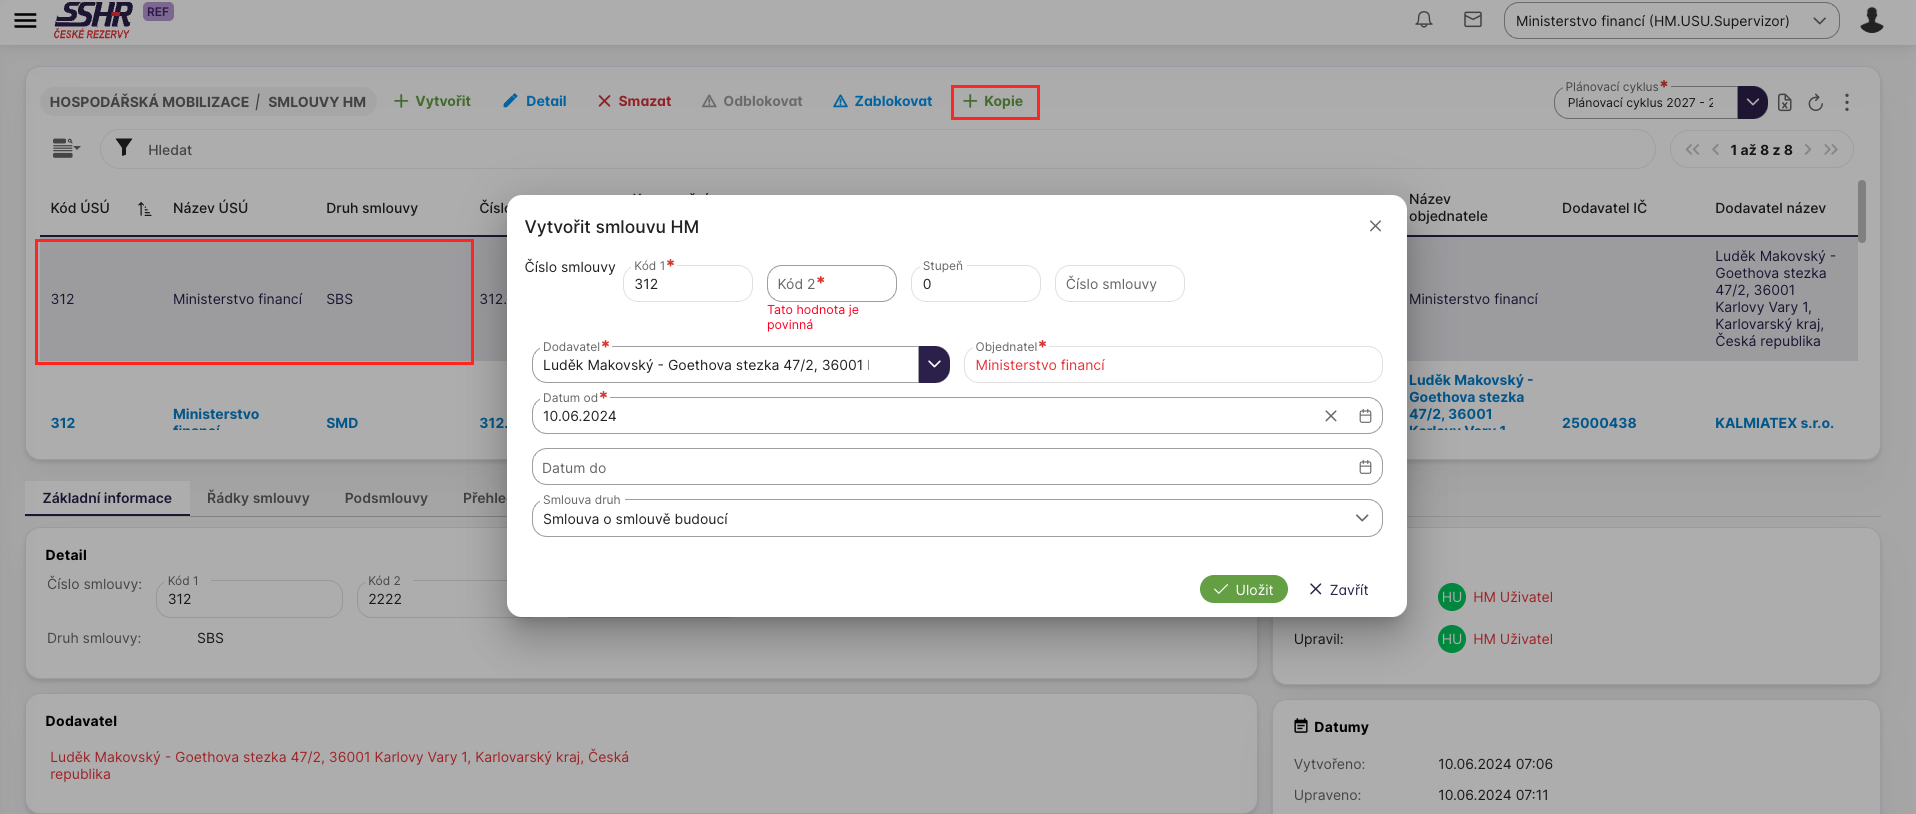Clear the Datum od date value

[1330, 416]
